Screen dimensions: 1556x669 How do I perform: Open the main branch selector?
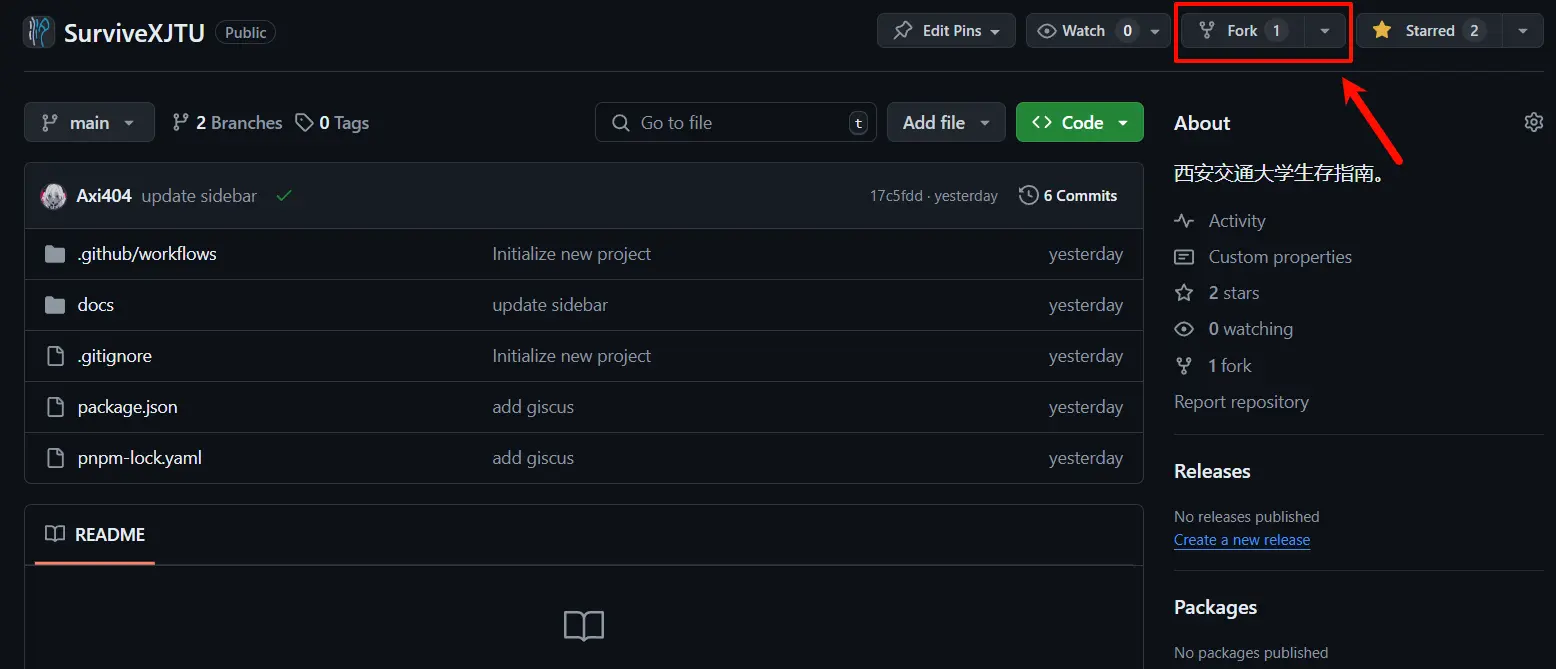(x=89, y=122)
